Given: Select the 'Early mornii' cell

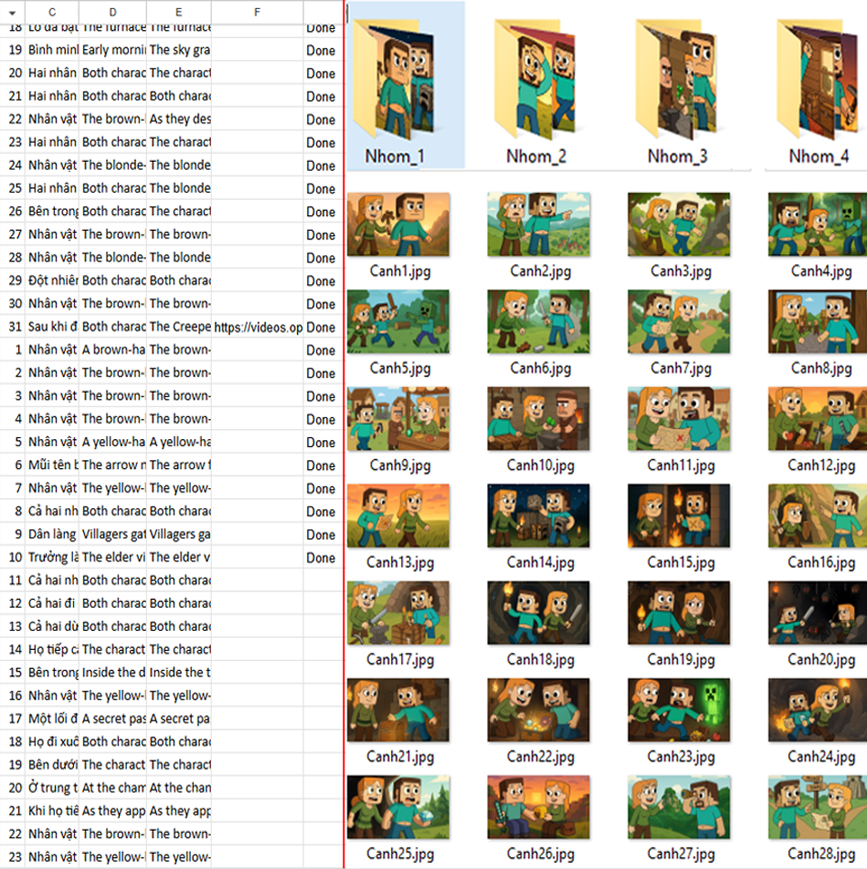Looking at the screenshot, I should pos(113,50).
